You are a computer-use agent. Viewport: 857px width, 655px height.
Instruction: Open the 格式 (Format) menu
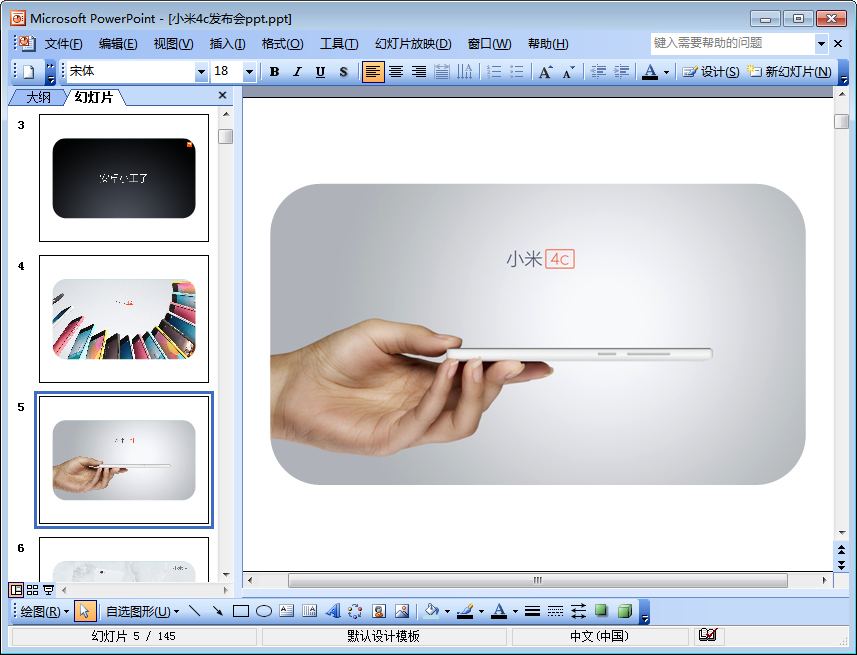click(x=282, y=44)
